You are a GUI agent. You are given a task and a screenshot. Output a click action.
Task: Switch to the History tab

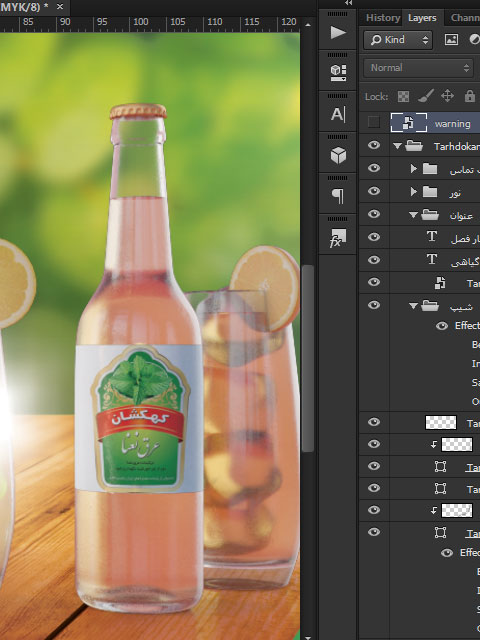click(382, 18)
